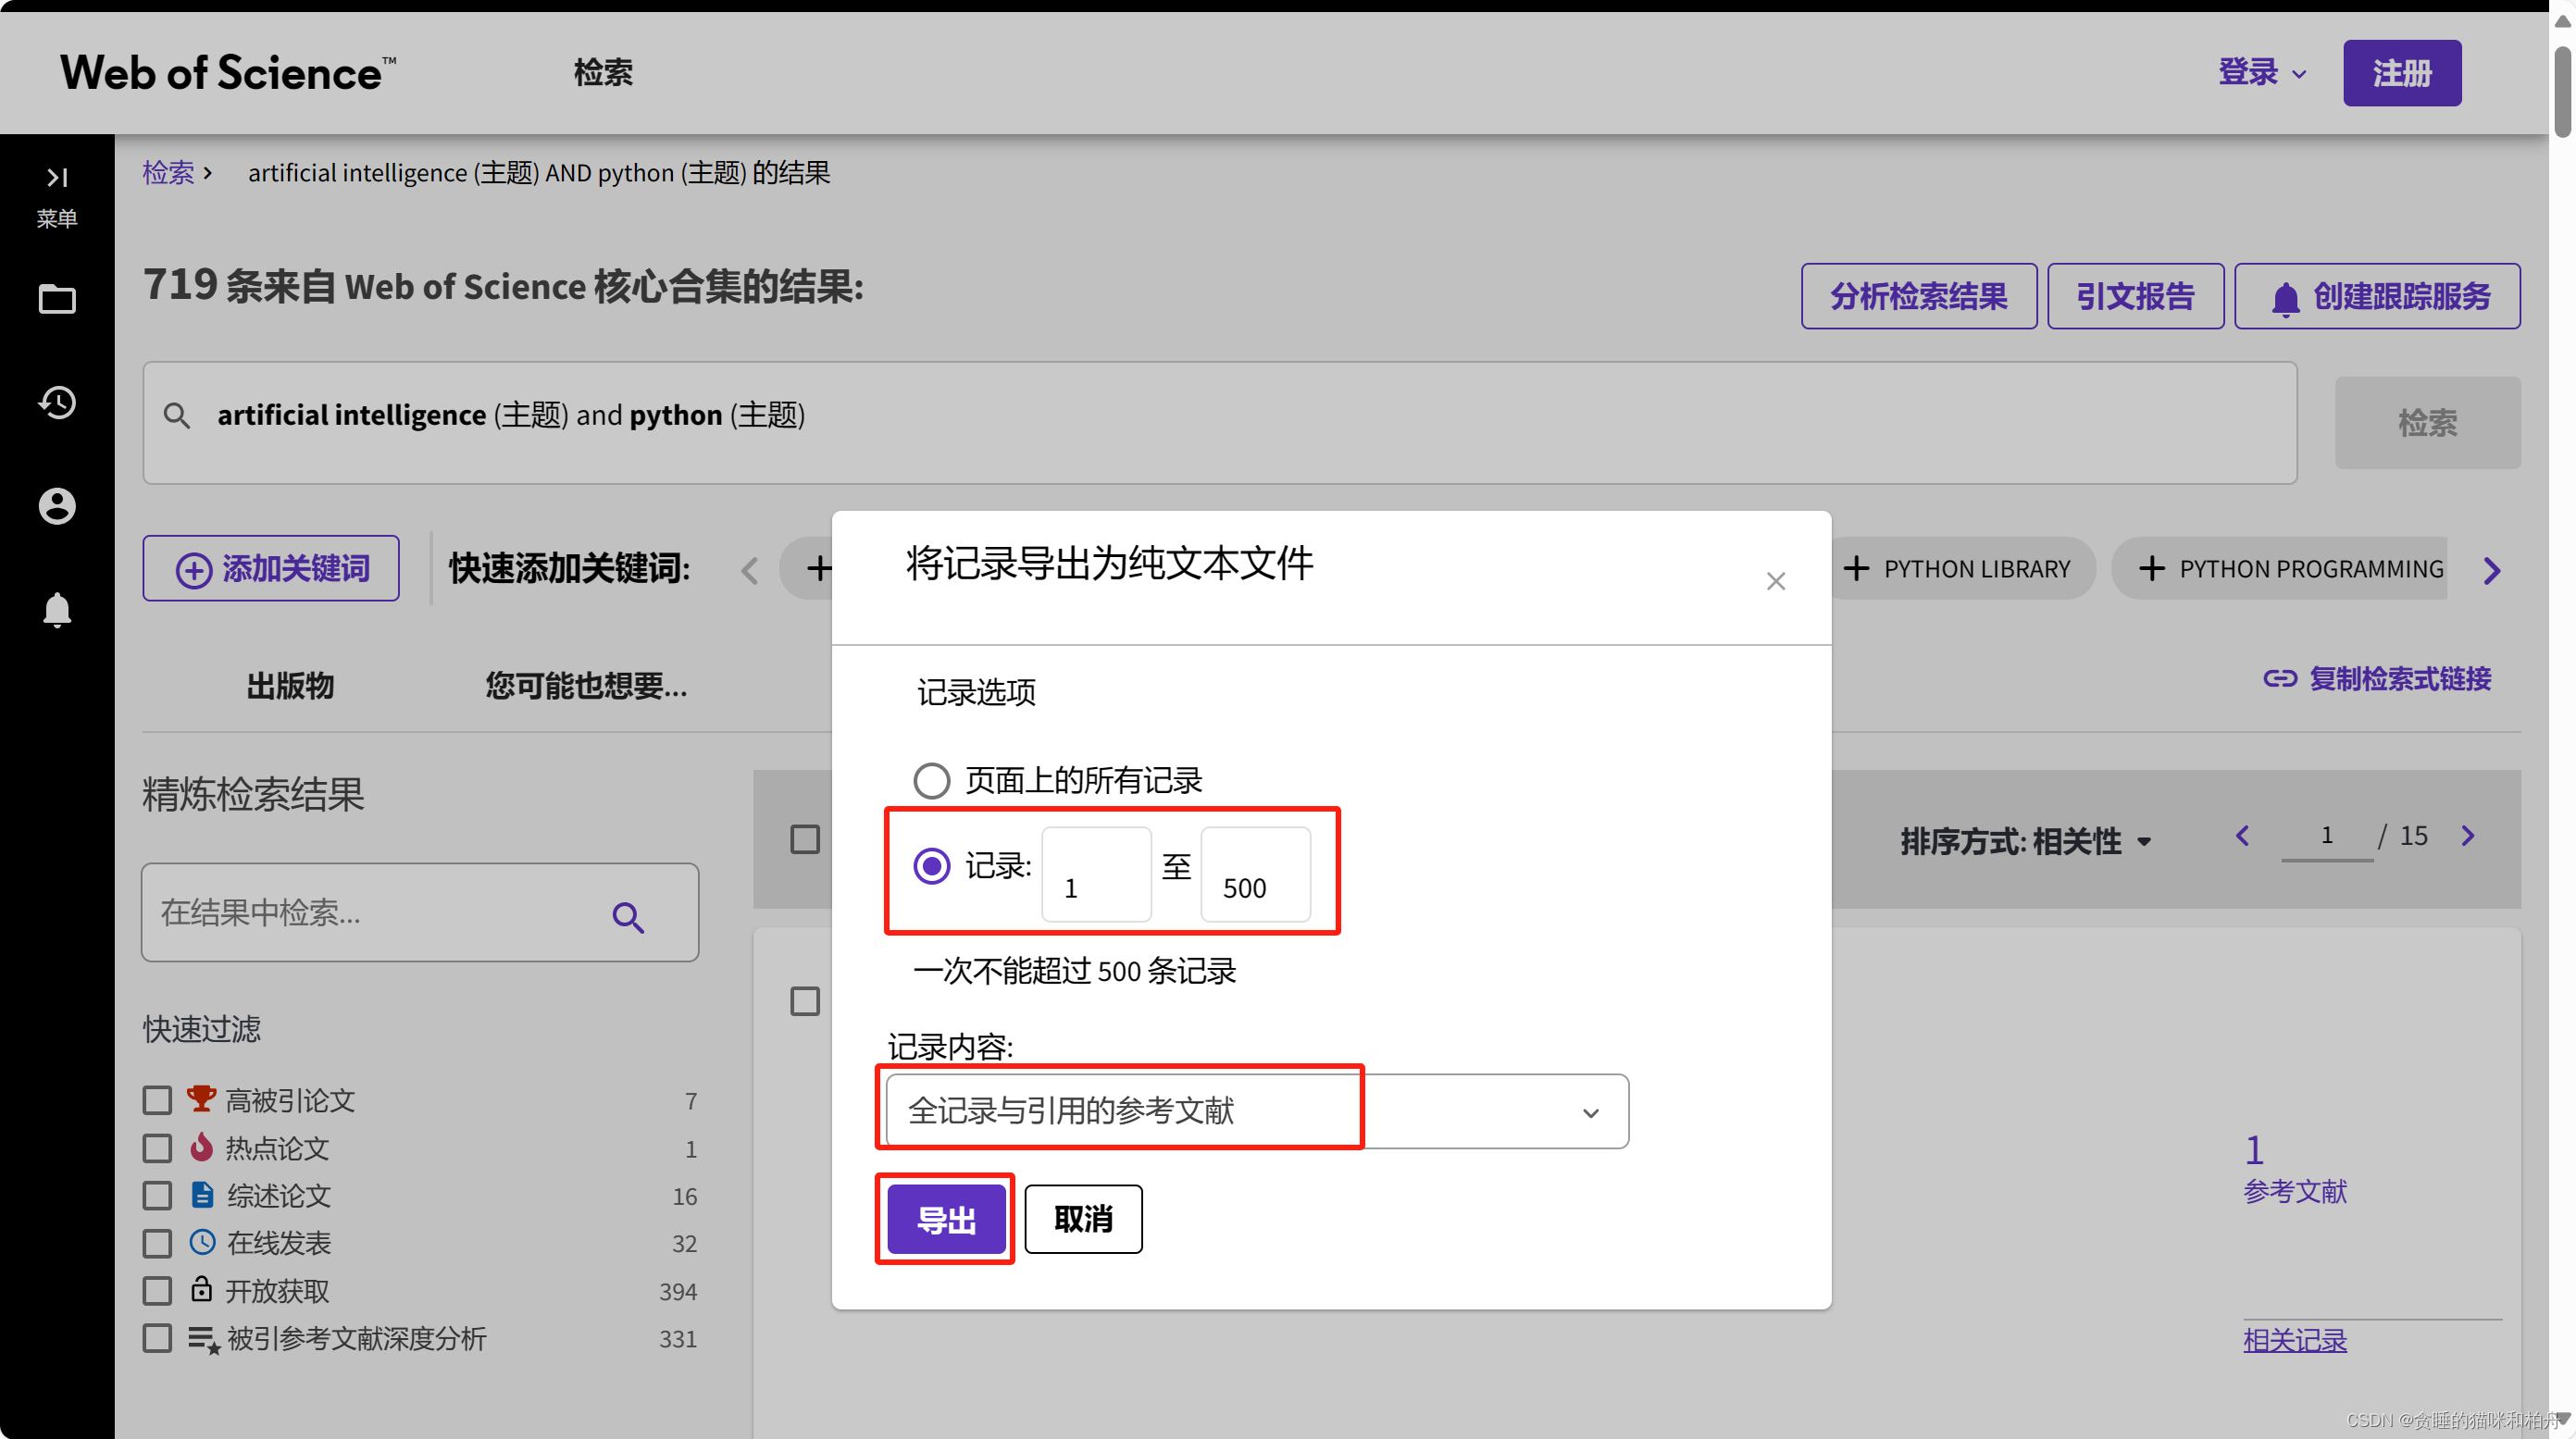Screen dimensions: 2576x1439
Task: Click the 导出 export button
Action: click(945, 1219)
